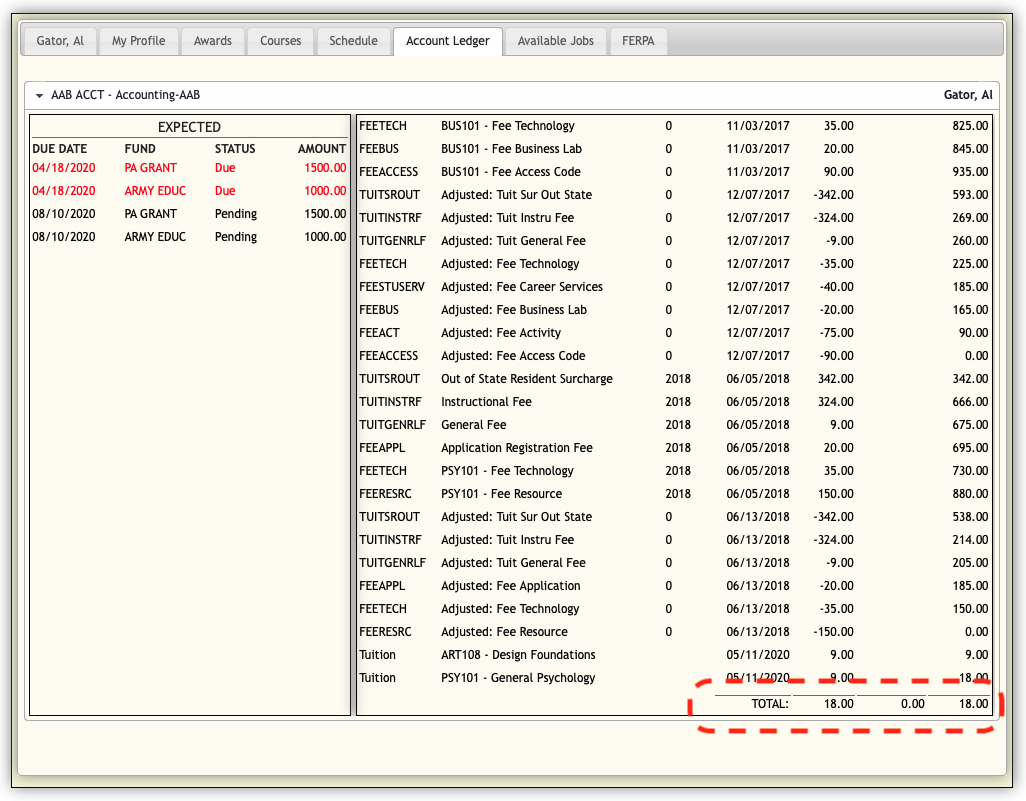Click the DUE DATE column header

click(x=60, y=149)
